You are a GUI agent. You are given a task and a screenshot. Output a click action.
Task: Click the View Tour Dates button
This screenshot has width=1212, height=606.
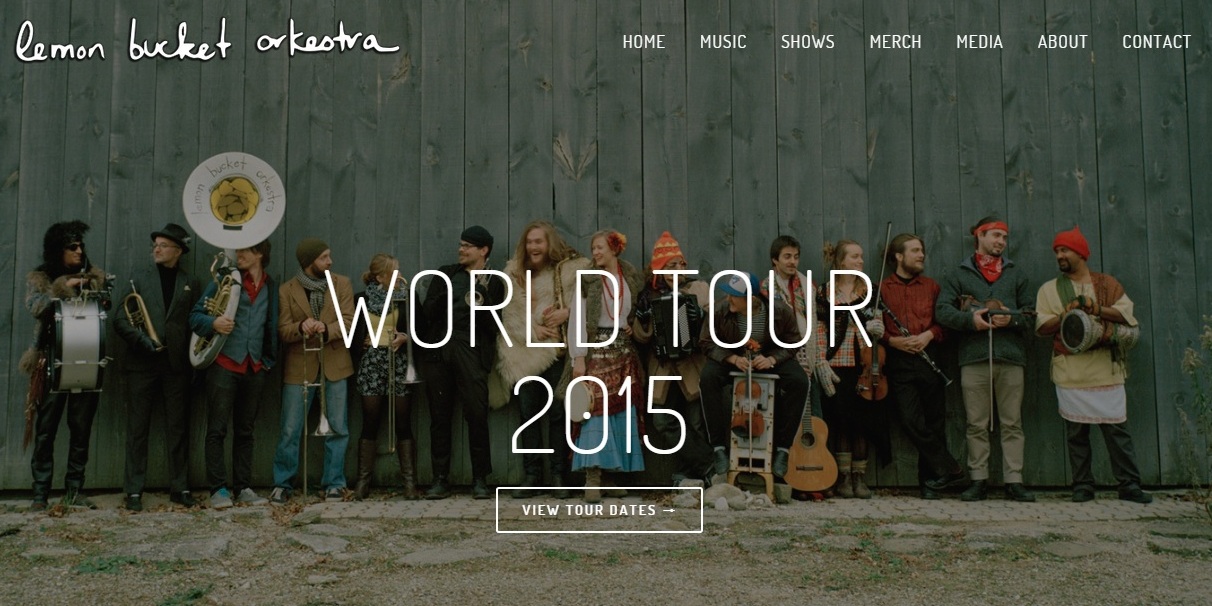pos(599,510)
